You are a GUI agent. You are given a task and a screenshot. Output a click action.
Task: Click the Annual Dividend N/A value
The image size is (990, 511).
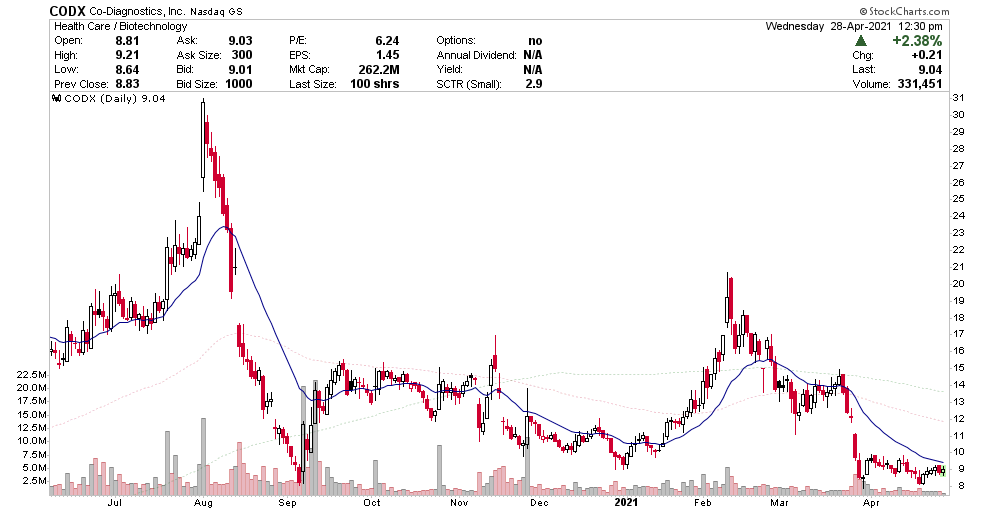532,55
